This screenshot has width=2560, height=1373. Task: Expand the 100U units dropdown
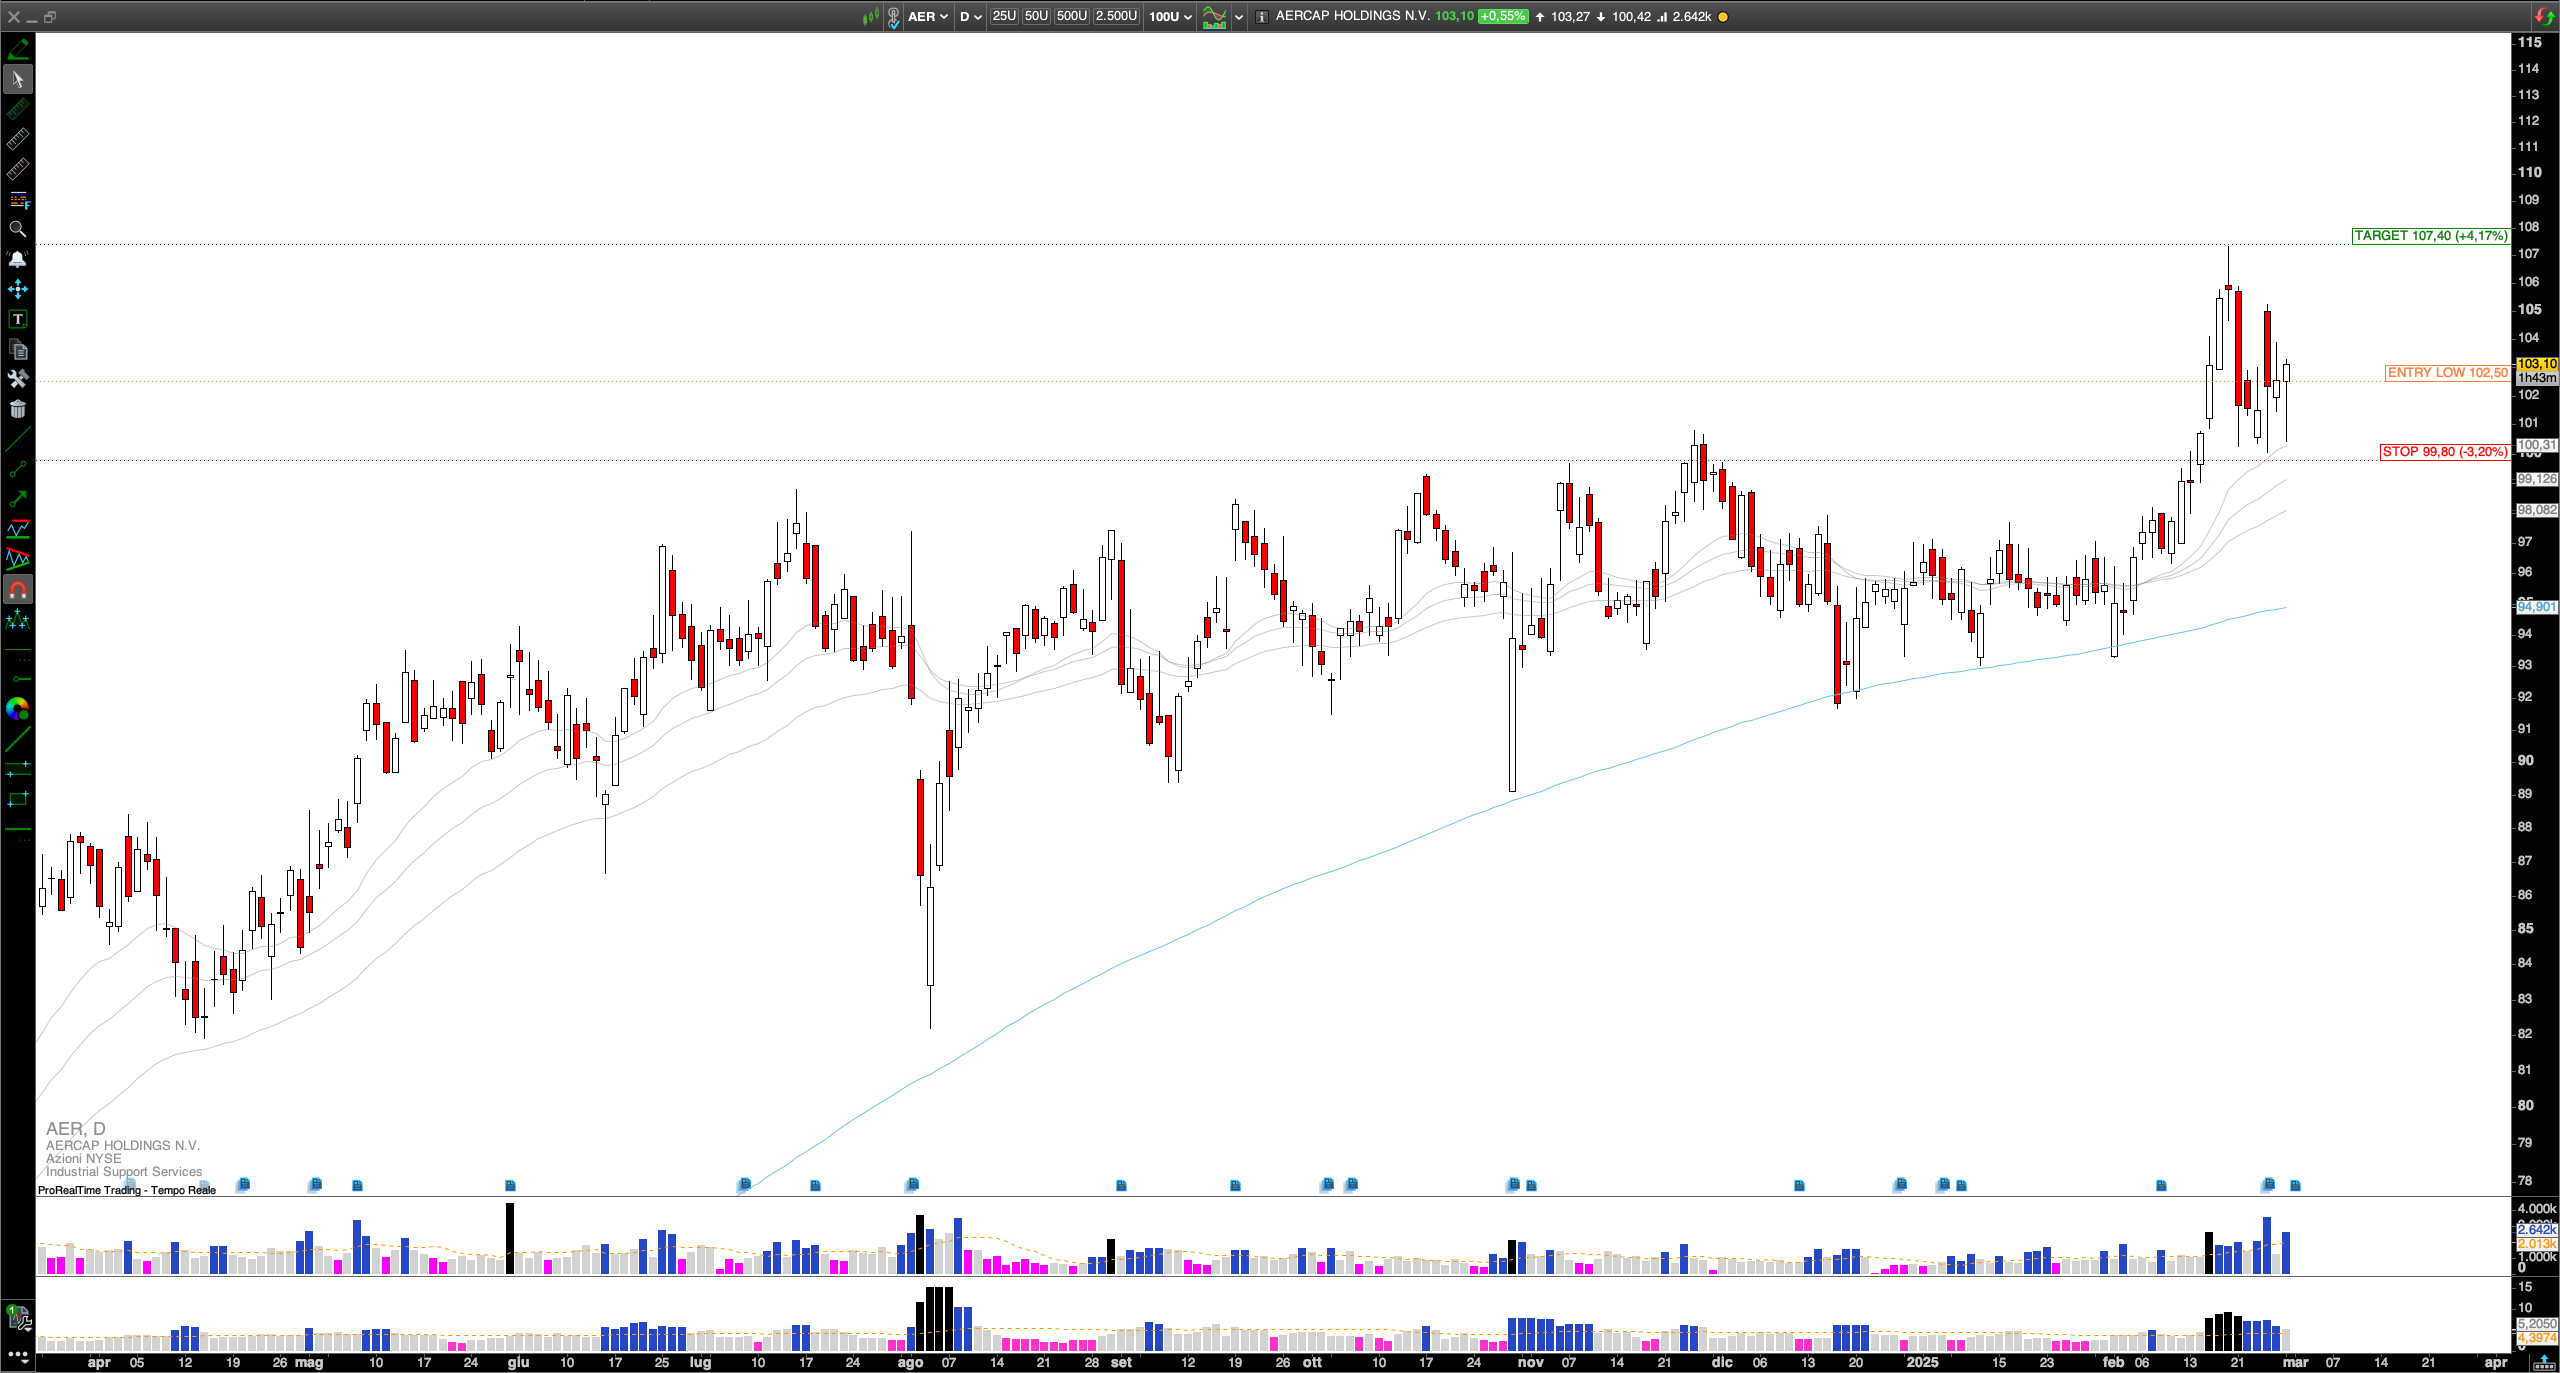click(1170, 16)
